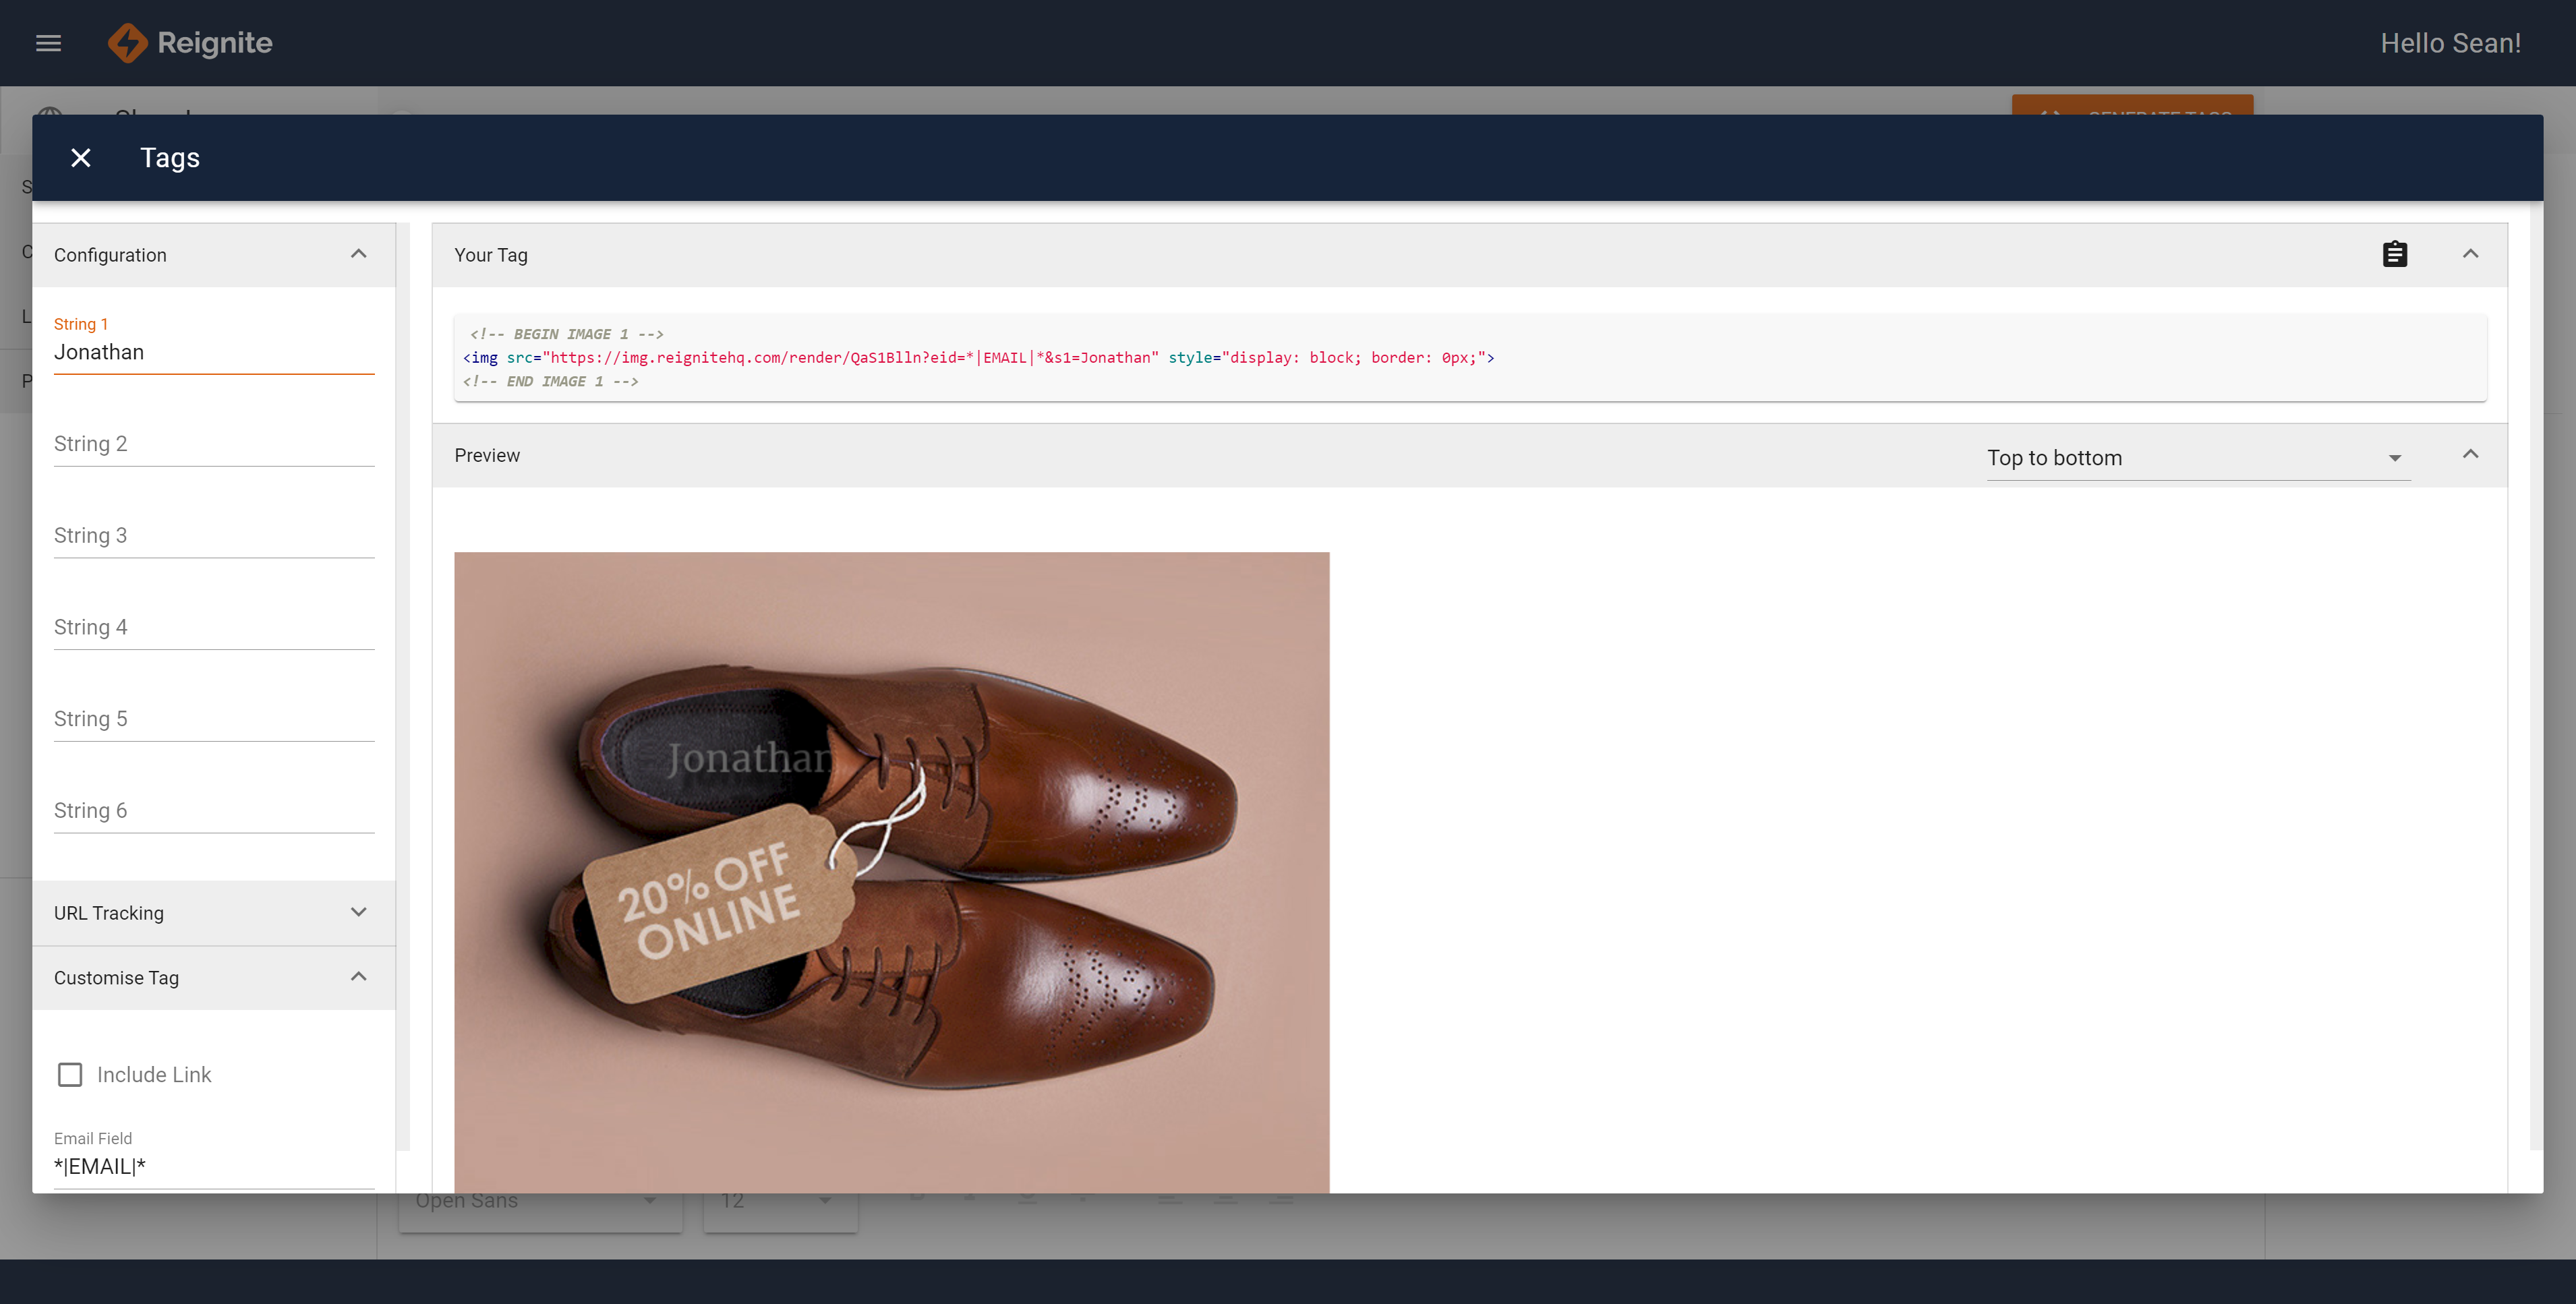The image size is (2576, 1304).
Task: Open the hamburger navigation menu
Action: pos(48,43)
